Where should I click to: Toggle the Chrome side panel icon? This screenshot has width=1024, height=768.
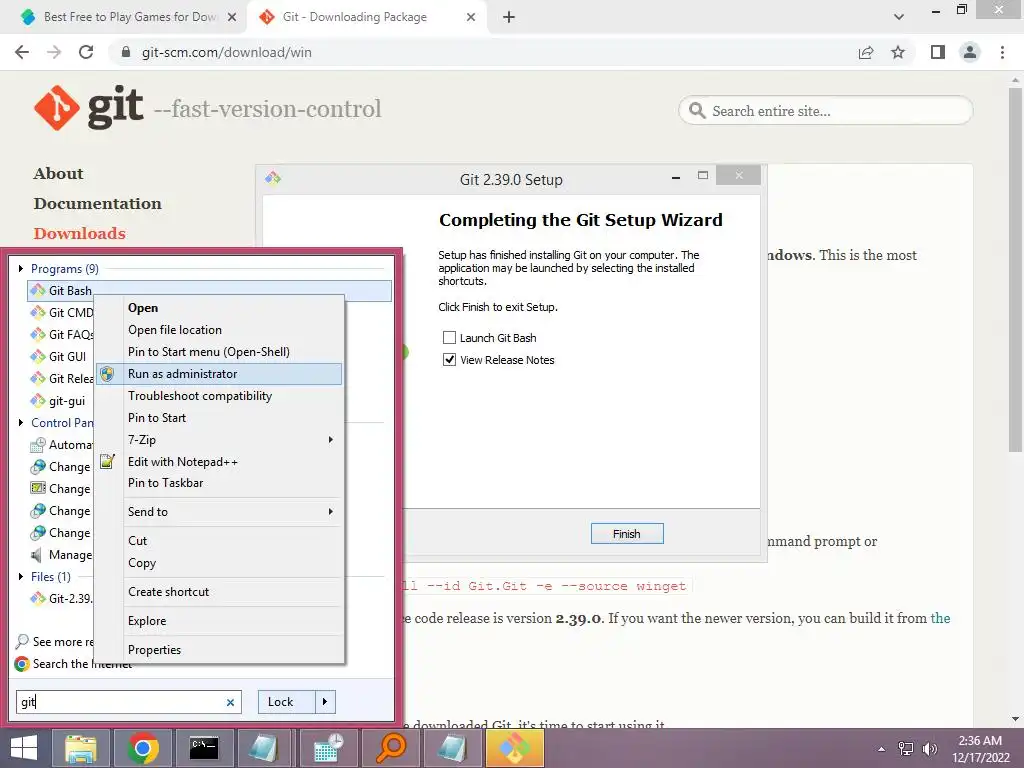pyautogui.click(x=938, y=52)
